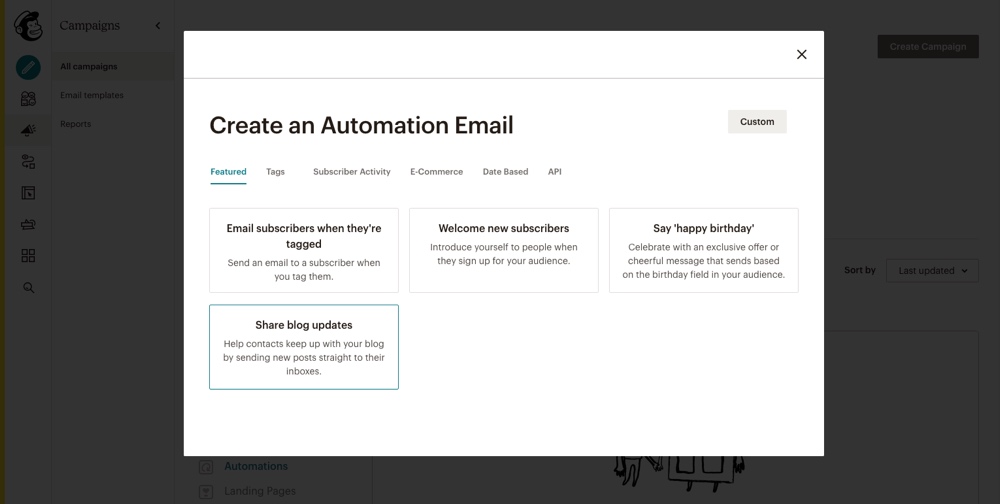1000x504 pixels.
Task: Switch to the API tab
Action: tap(555, 172)
